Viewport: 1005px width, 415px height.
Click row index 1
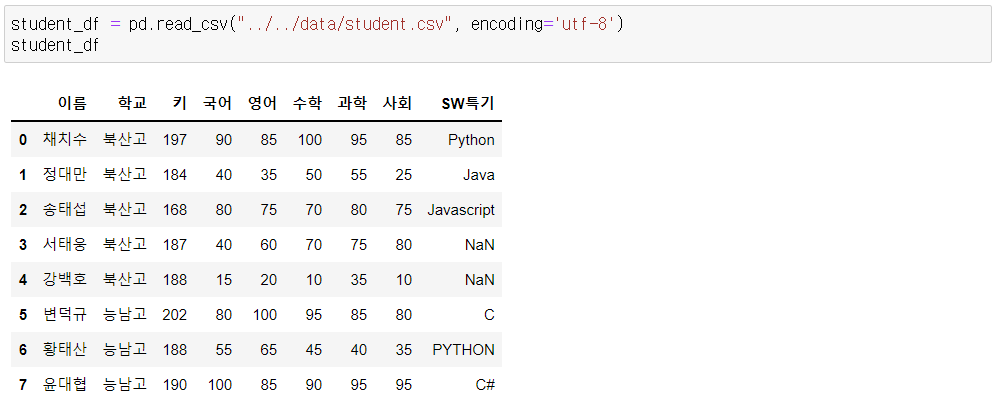23,174
